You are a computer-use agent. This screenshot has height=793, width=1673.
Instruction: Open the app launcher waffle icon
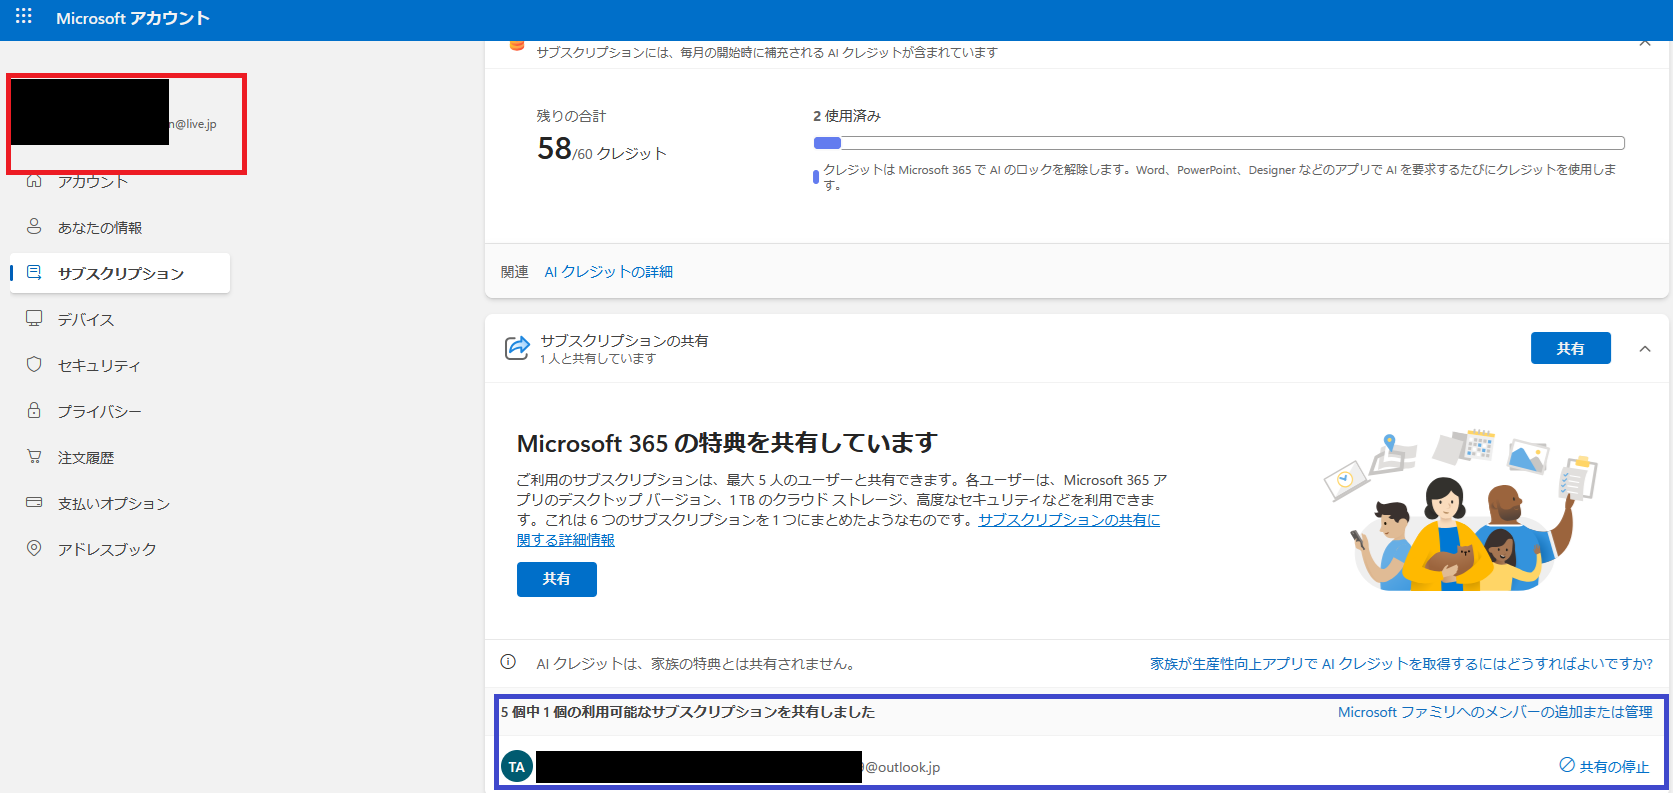[24, 17]
